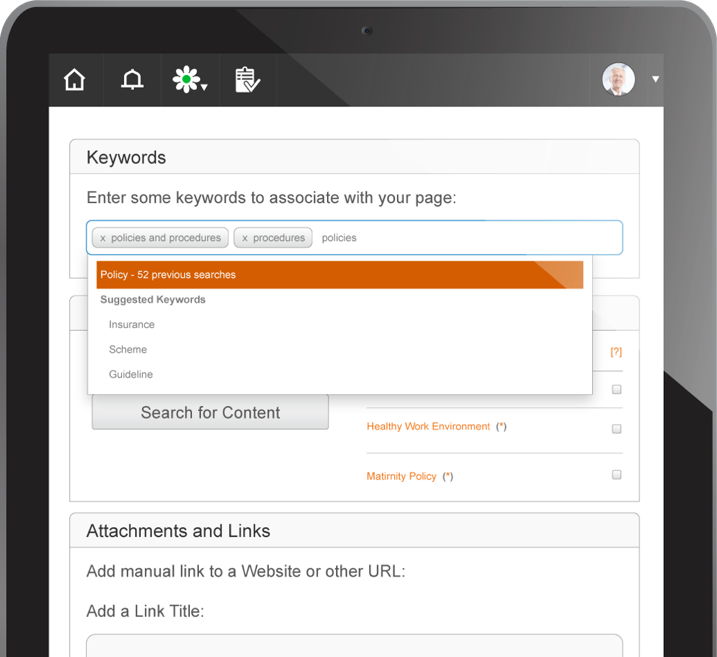Choose the 'Scheme' suggested keyword
Screen dimensions: 717x657
coord(128,350)
